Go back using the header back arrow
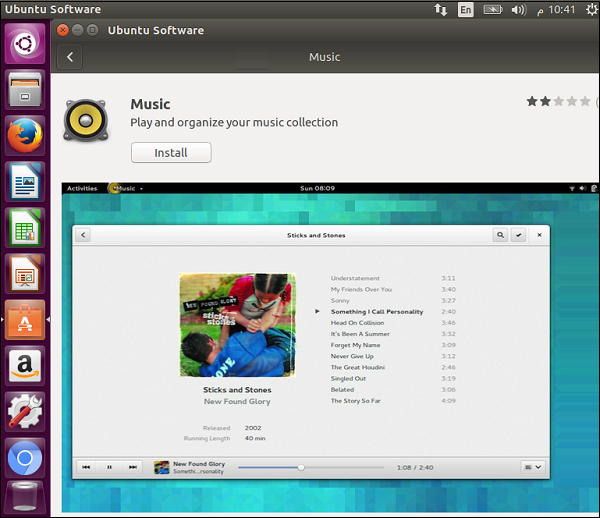Viewport: 600px width, 518px height. (x=70, y=57)
